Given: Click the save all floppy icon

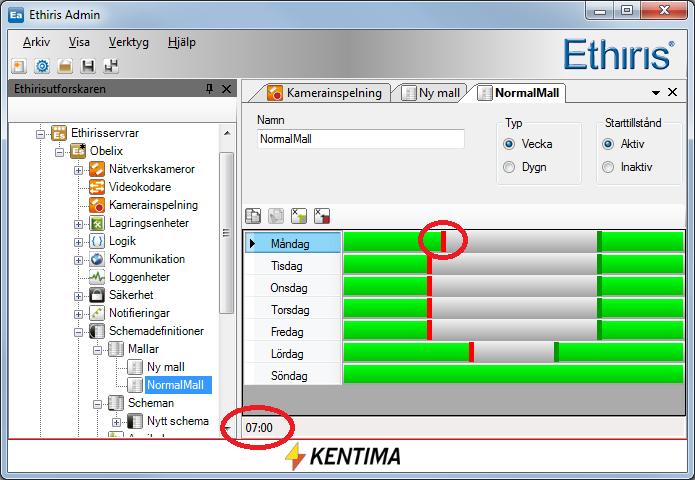Looking at the screenshot, I should click(x=111, y=66).
